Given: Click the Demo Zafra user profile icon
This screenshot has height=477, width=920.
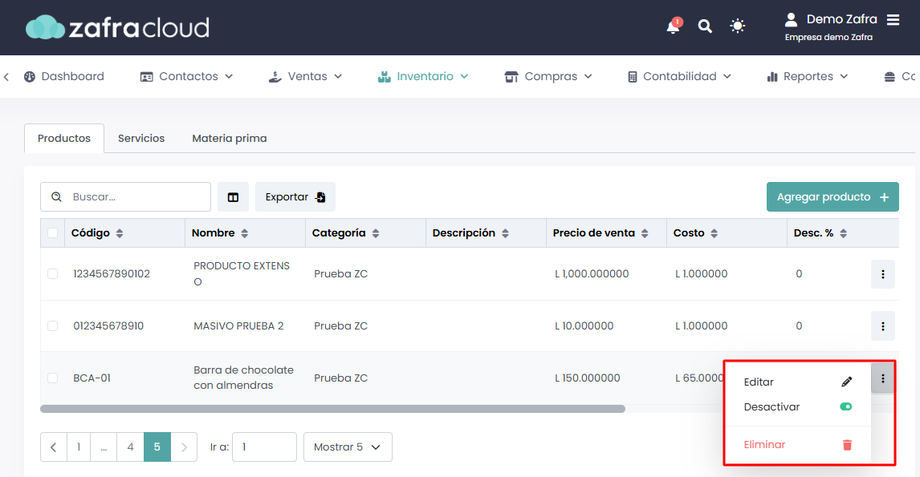Looking at the screenshot, I should tap(791, 20).
